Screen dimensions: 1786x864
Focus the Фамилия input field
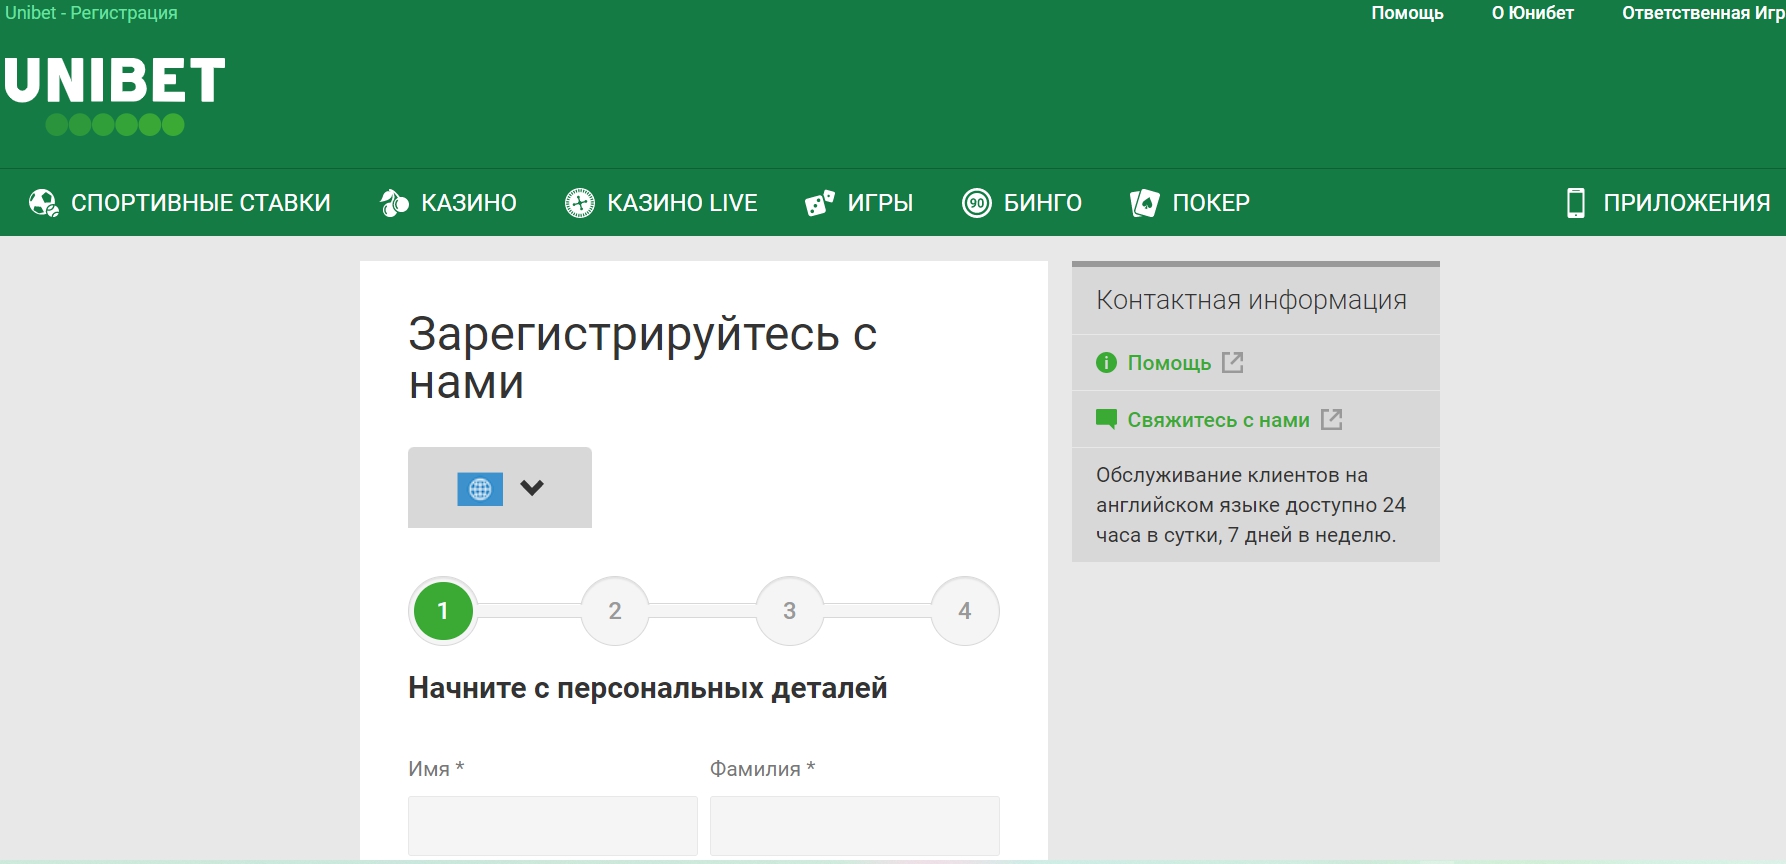click(x=855, y=826)
